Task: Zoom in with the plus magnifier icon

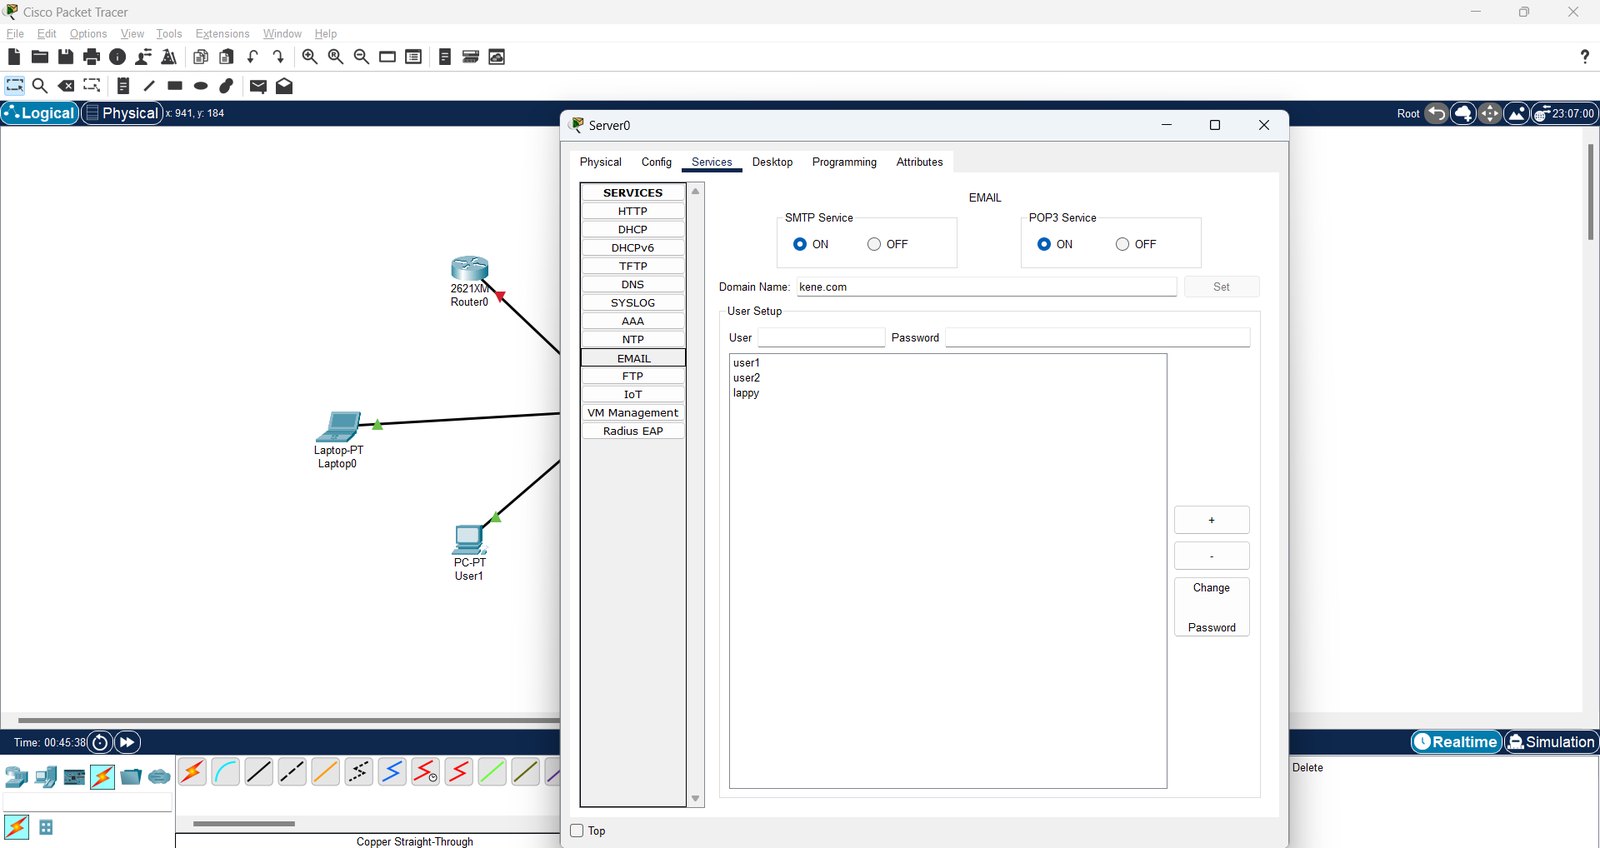Action: point(310,57)
